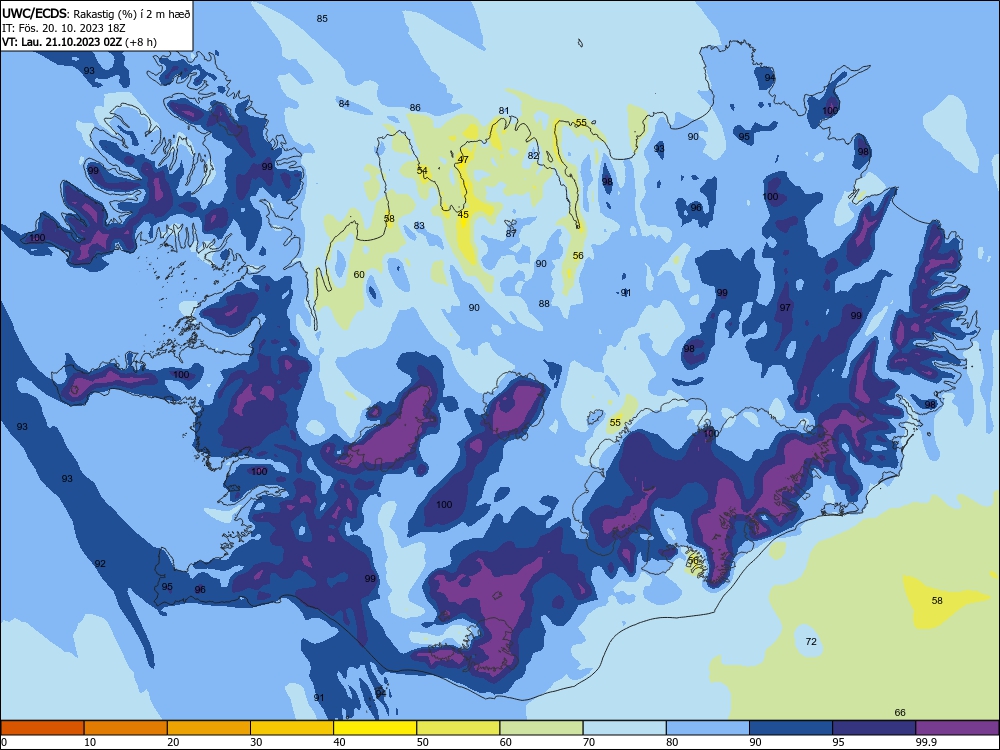The height and width of the screenshot is (750, 1000).
Task: Click the humidity value 94 on the map
Action: 770,78
